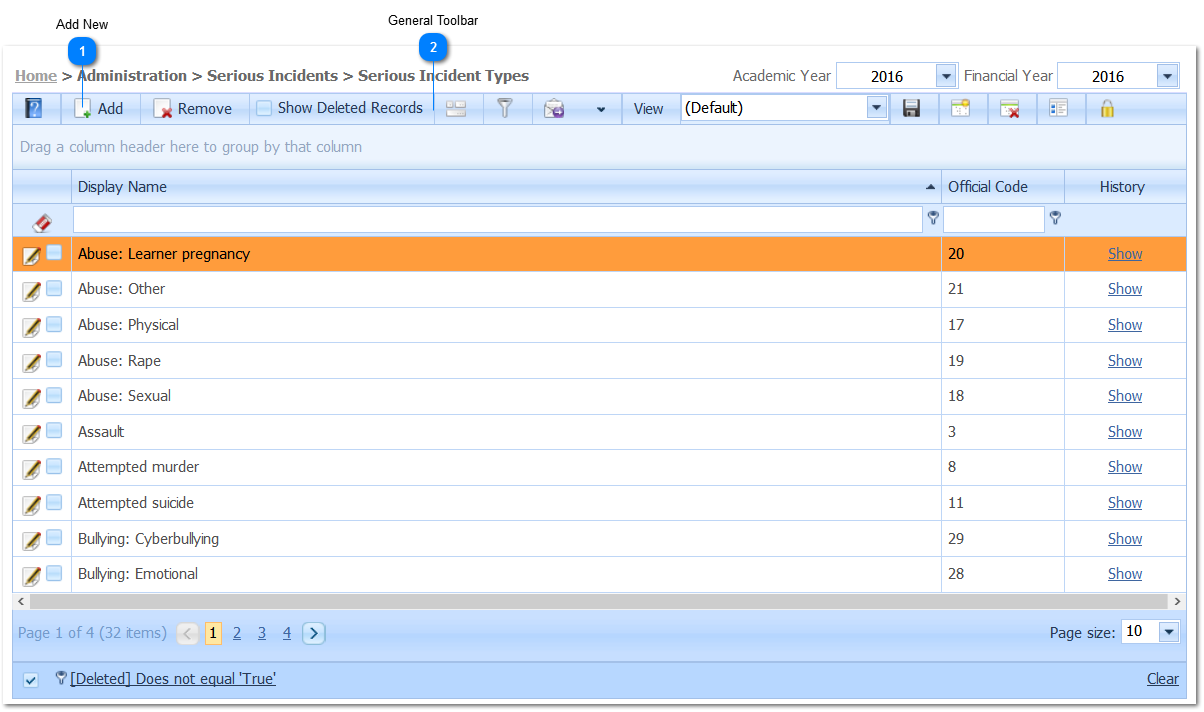Click the help book icon in toolbar

click(x=33, y=109)
